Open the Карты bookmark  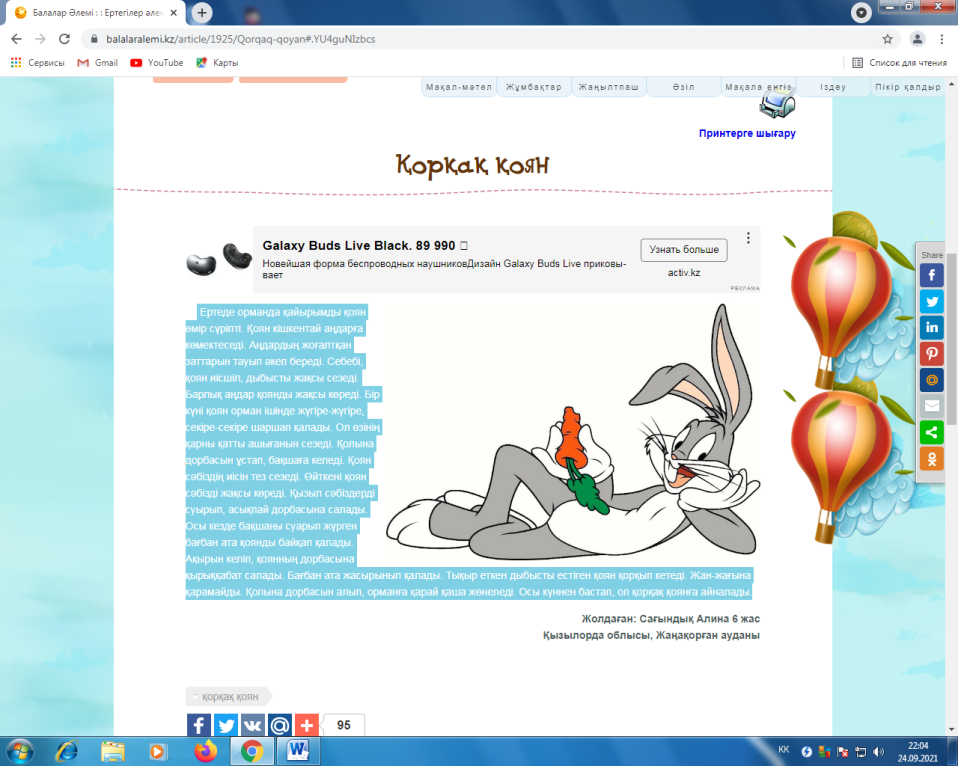tap(217, 62)
